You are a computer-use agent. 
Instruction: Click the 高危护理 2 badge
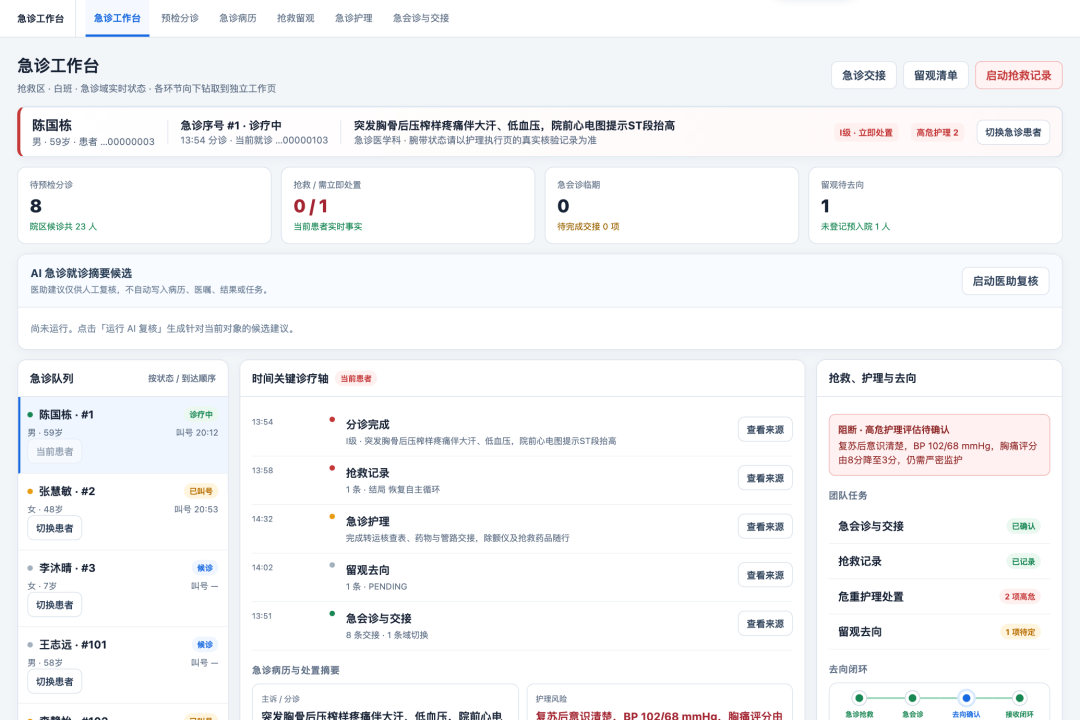[x=937, y=132]
